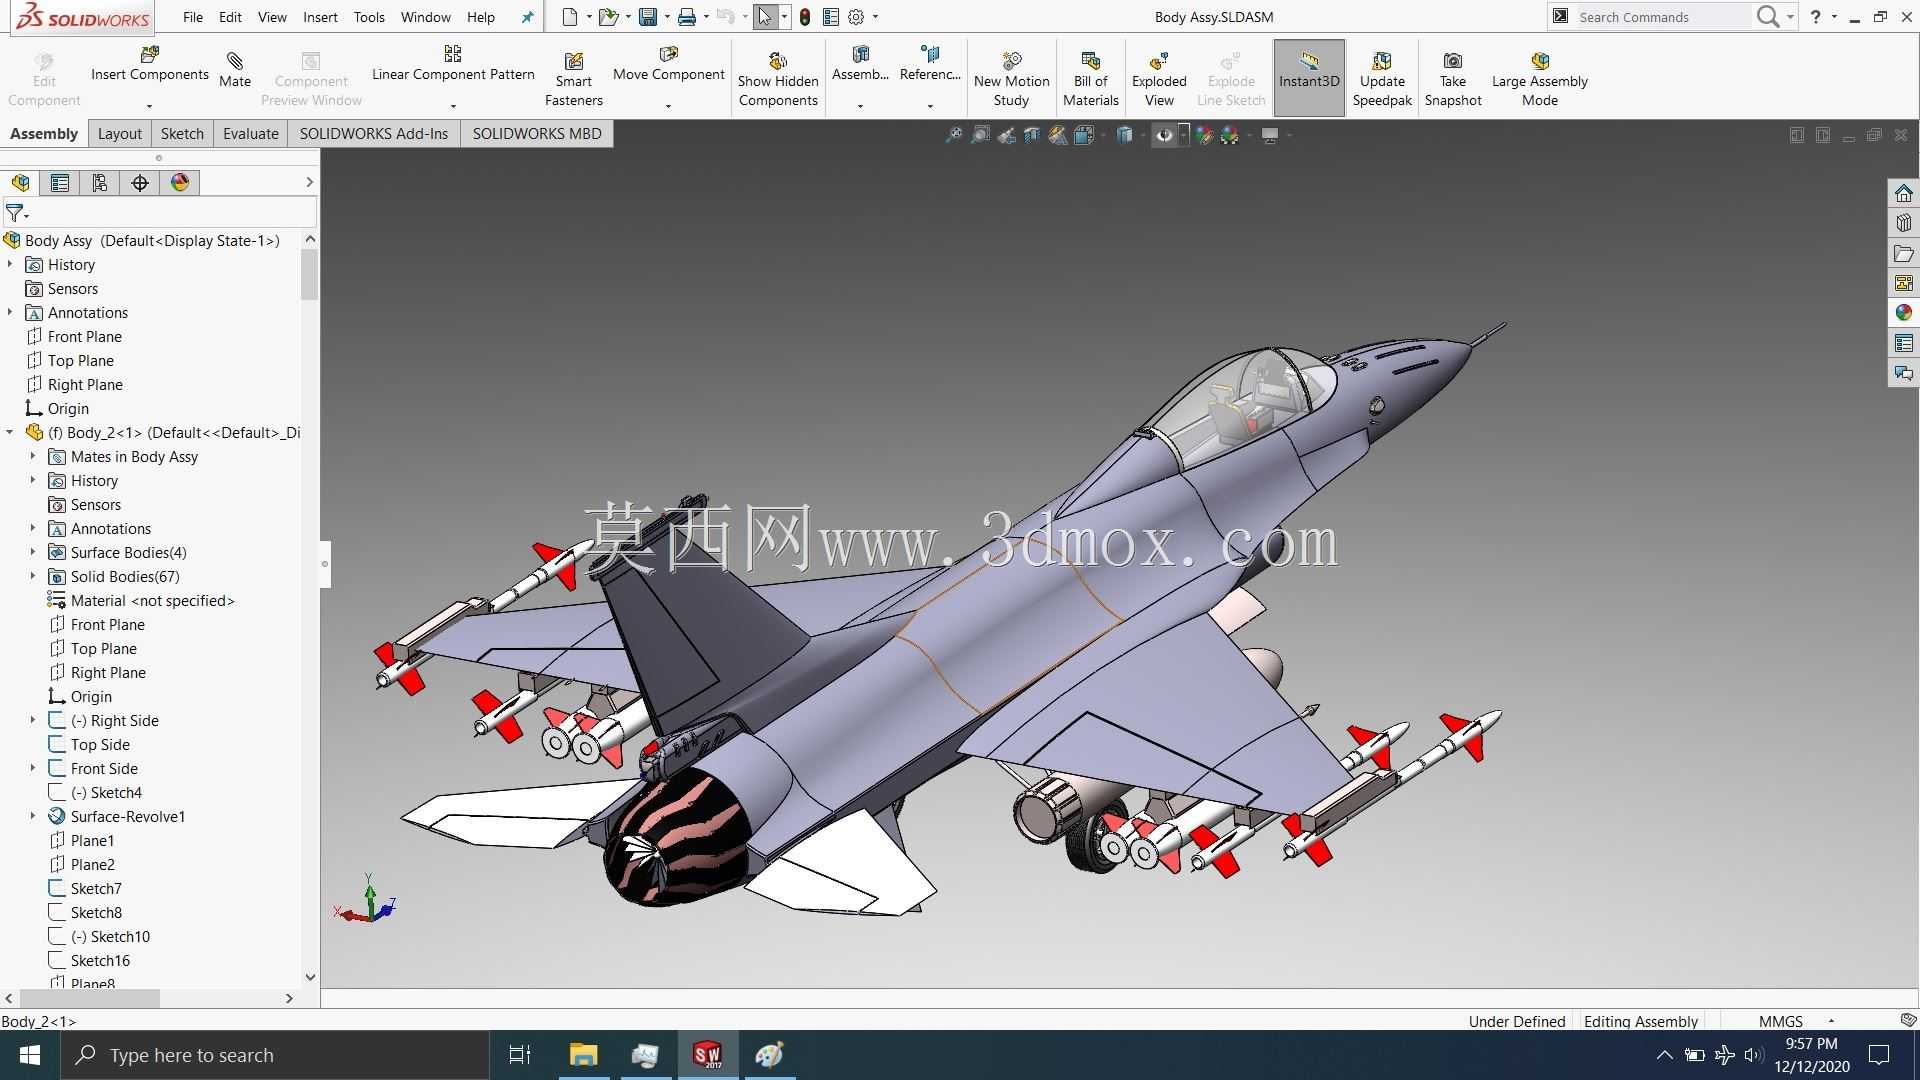The height and width of the screenshot is (1080, 1920).
Task: Switch to the Evaluate tab
Action: (x=250, y=133)
